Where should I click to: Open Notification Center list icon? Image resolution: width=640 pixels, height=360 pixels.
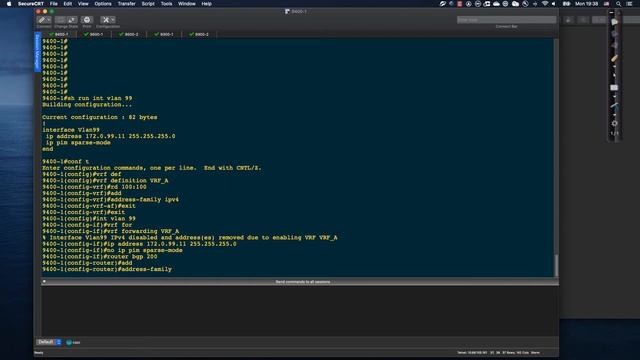[629, 4]
